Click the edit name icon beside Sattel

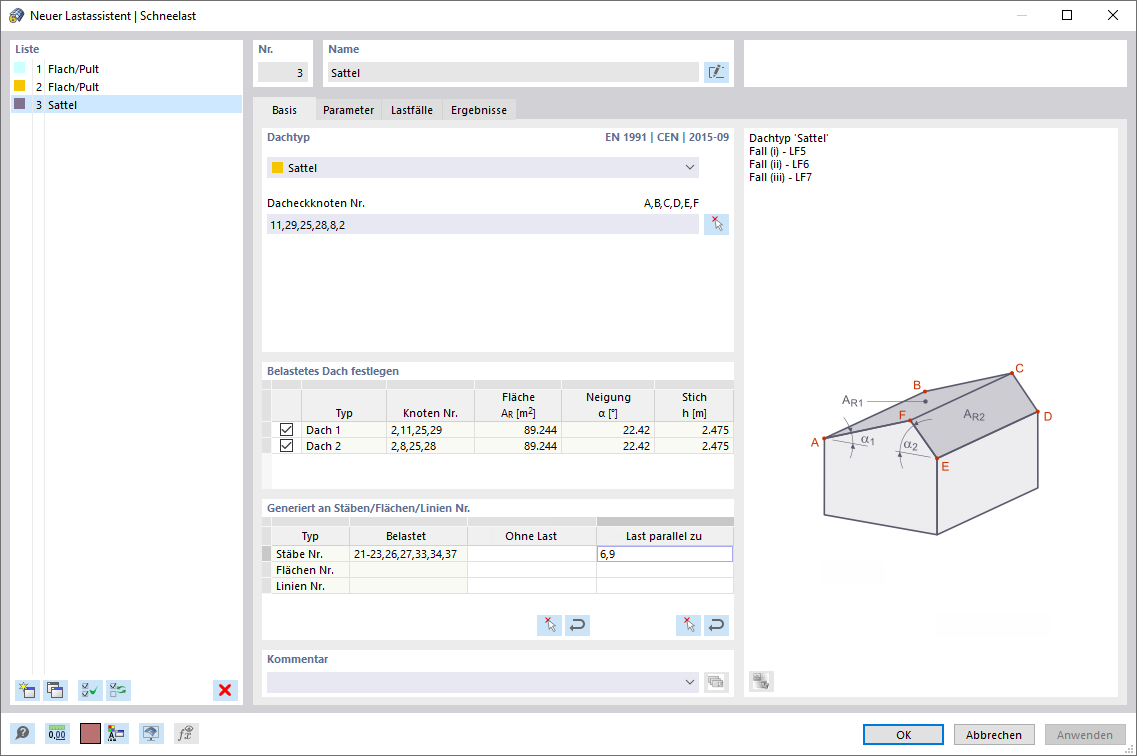(x=716, y=72)
